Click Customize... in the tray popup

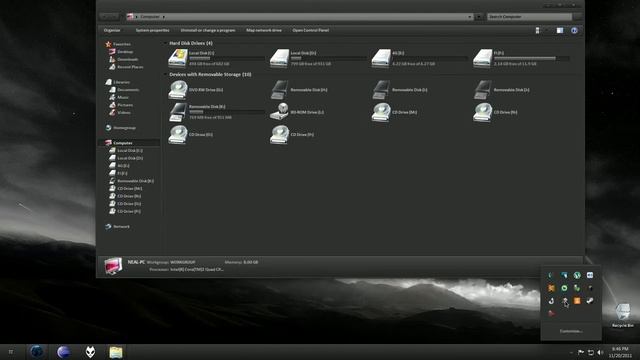571,331
